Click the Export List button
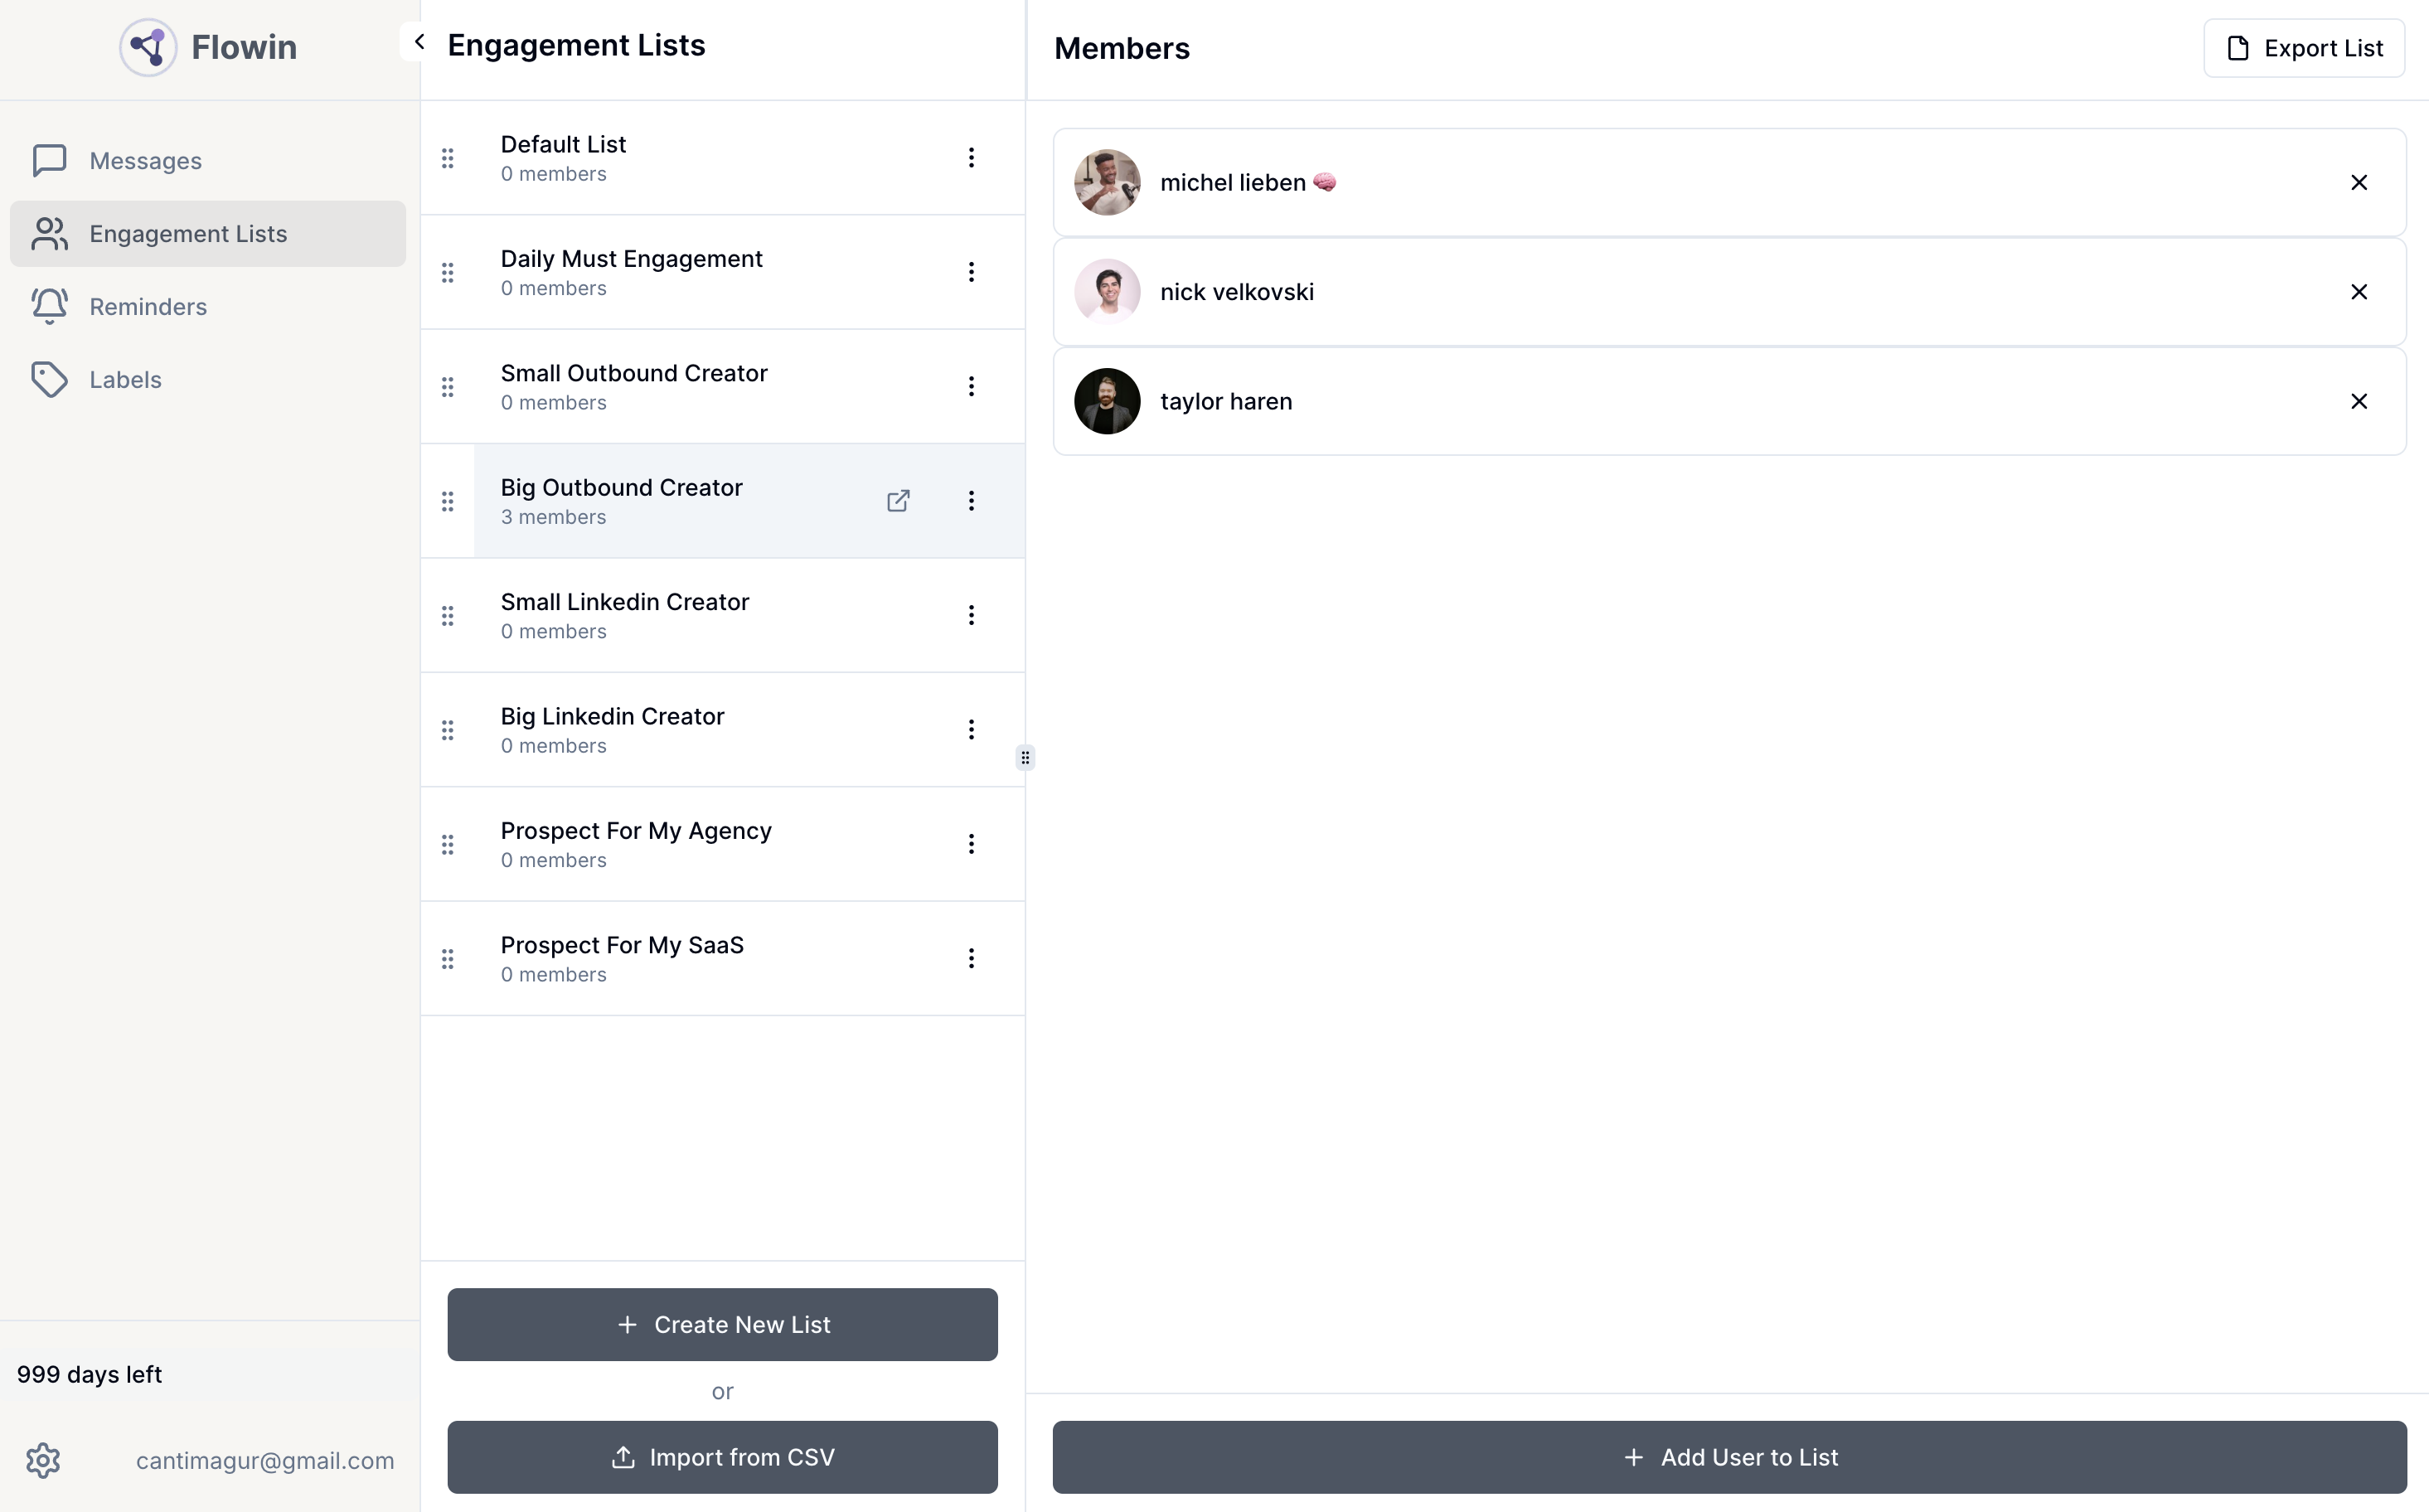This screenshot has width=2429, height=1512. coord(2302,47)
